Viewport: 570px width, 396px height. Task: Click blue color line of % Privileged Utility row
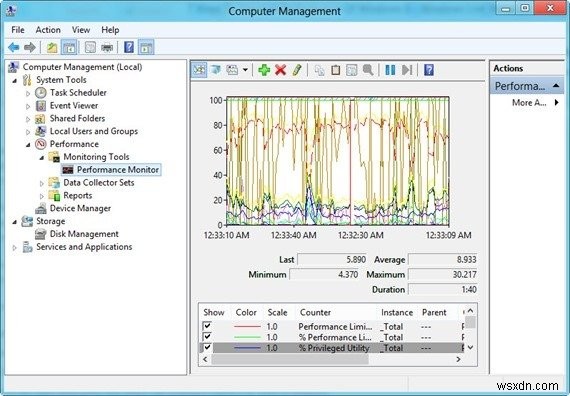tap(247, 348)
